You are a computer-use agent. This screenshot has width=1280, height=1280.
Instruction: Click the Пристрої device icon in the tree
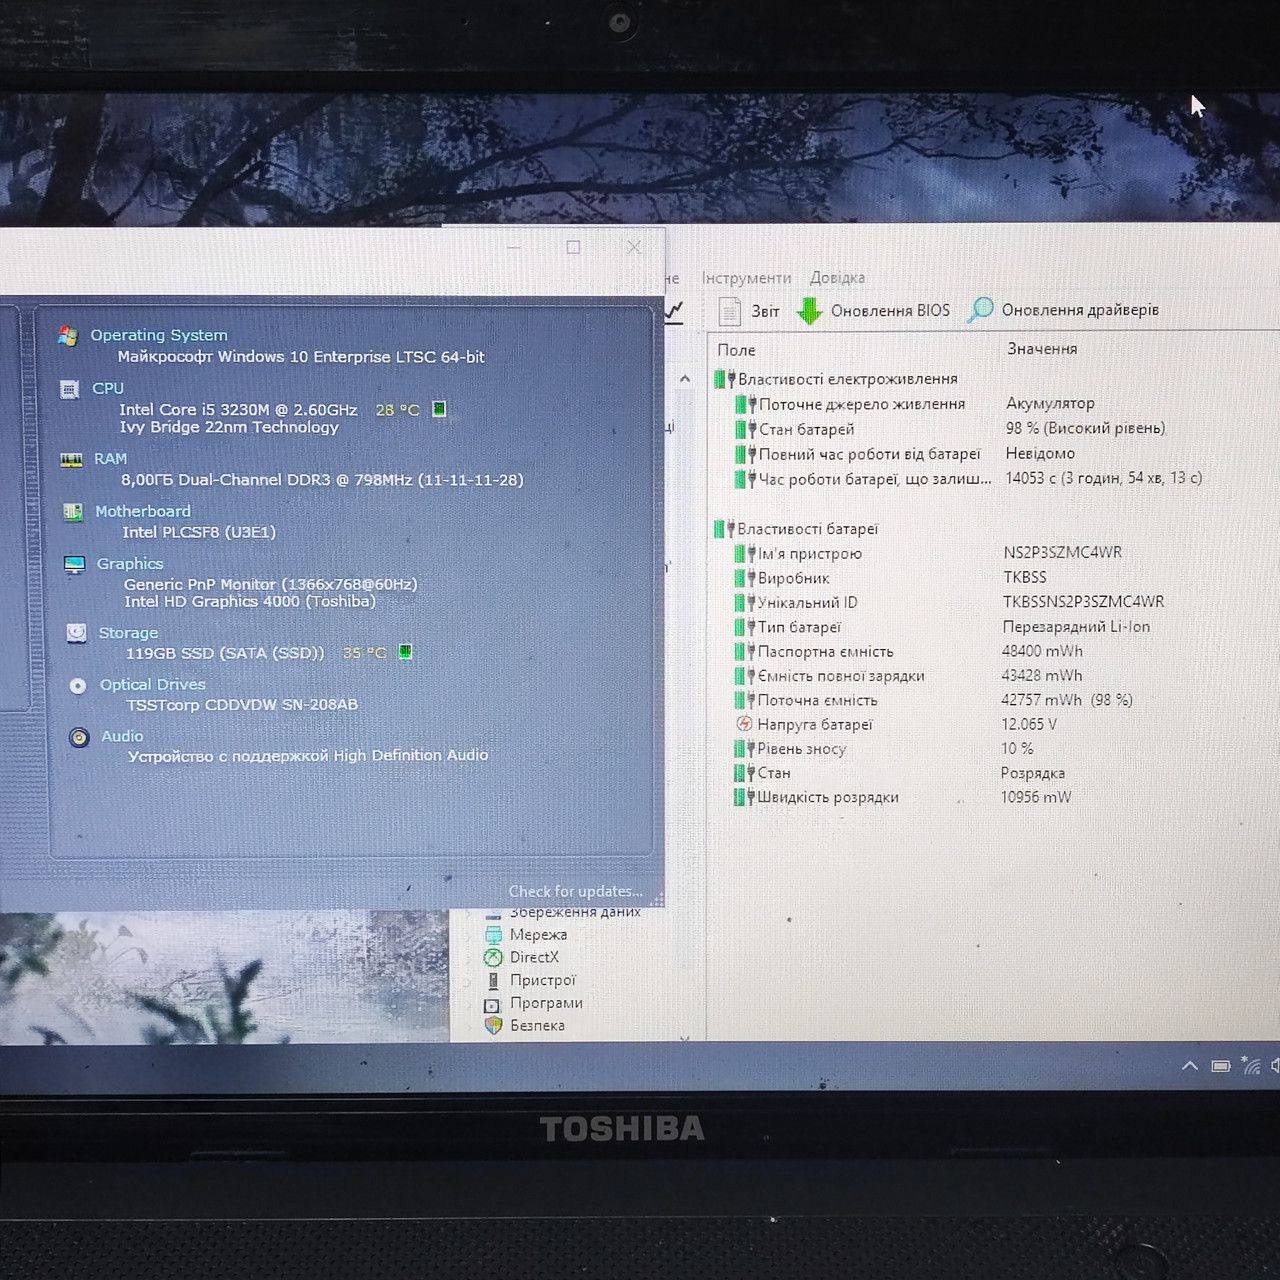(493, 981)
